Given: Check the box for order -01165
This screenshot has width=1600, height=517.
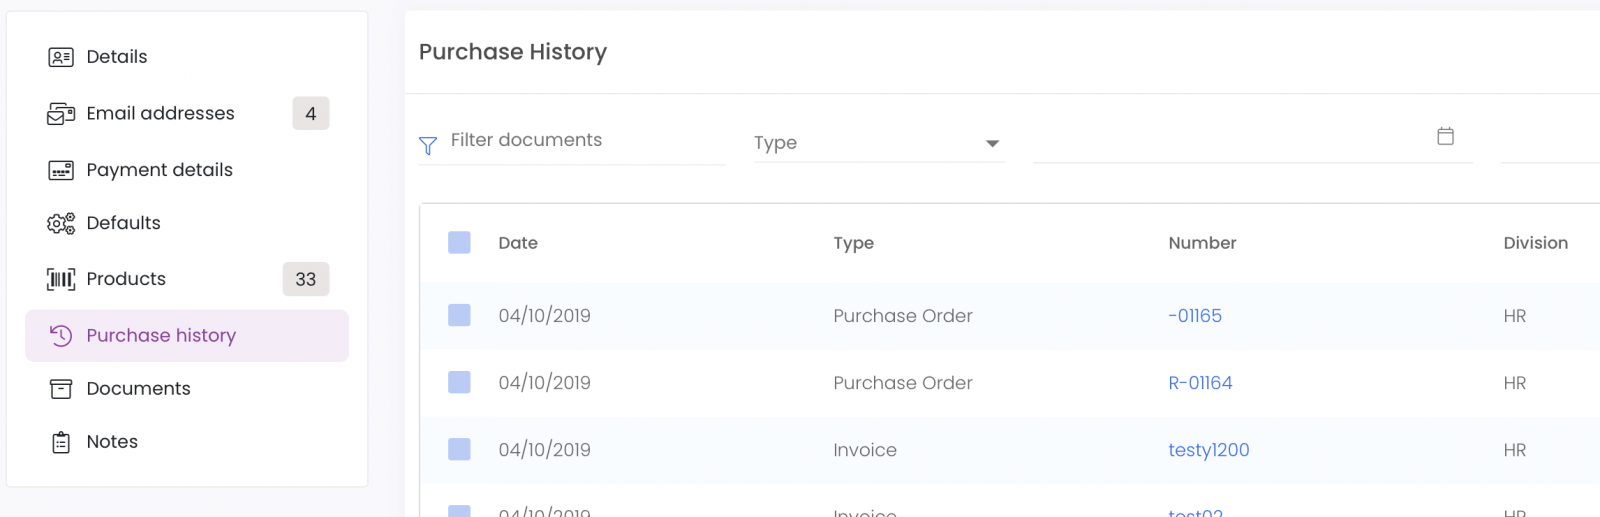Looking at the screenshot, I should click(459, 315).
